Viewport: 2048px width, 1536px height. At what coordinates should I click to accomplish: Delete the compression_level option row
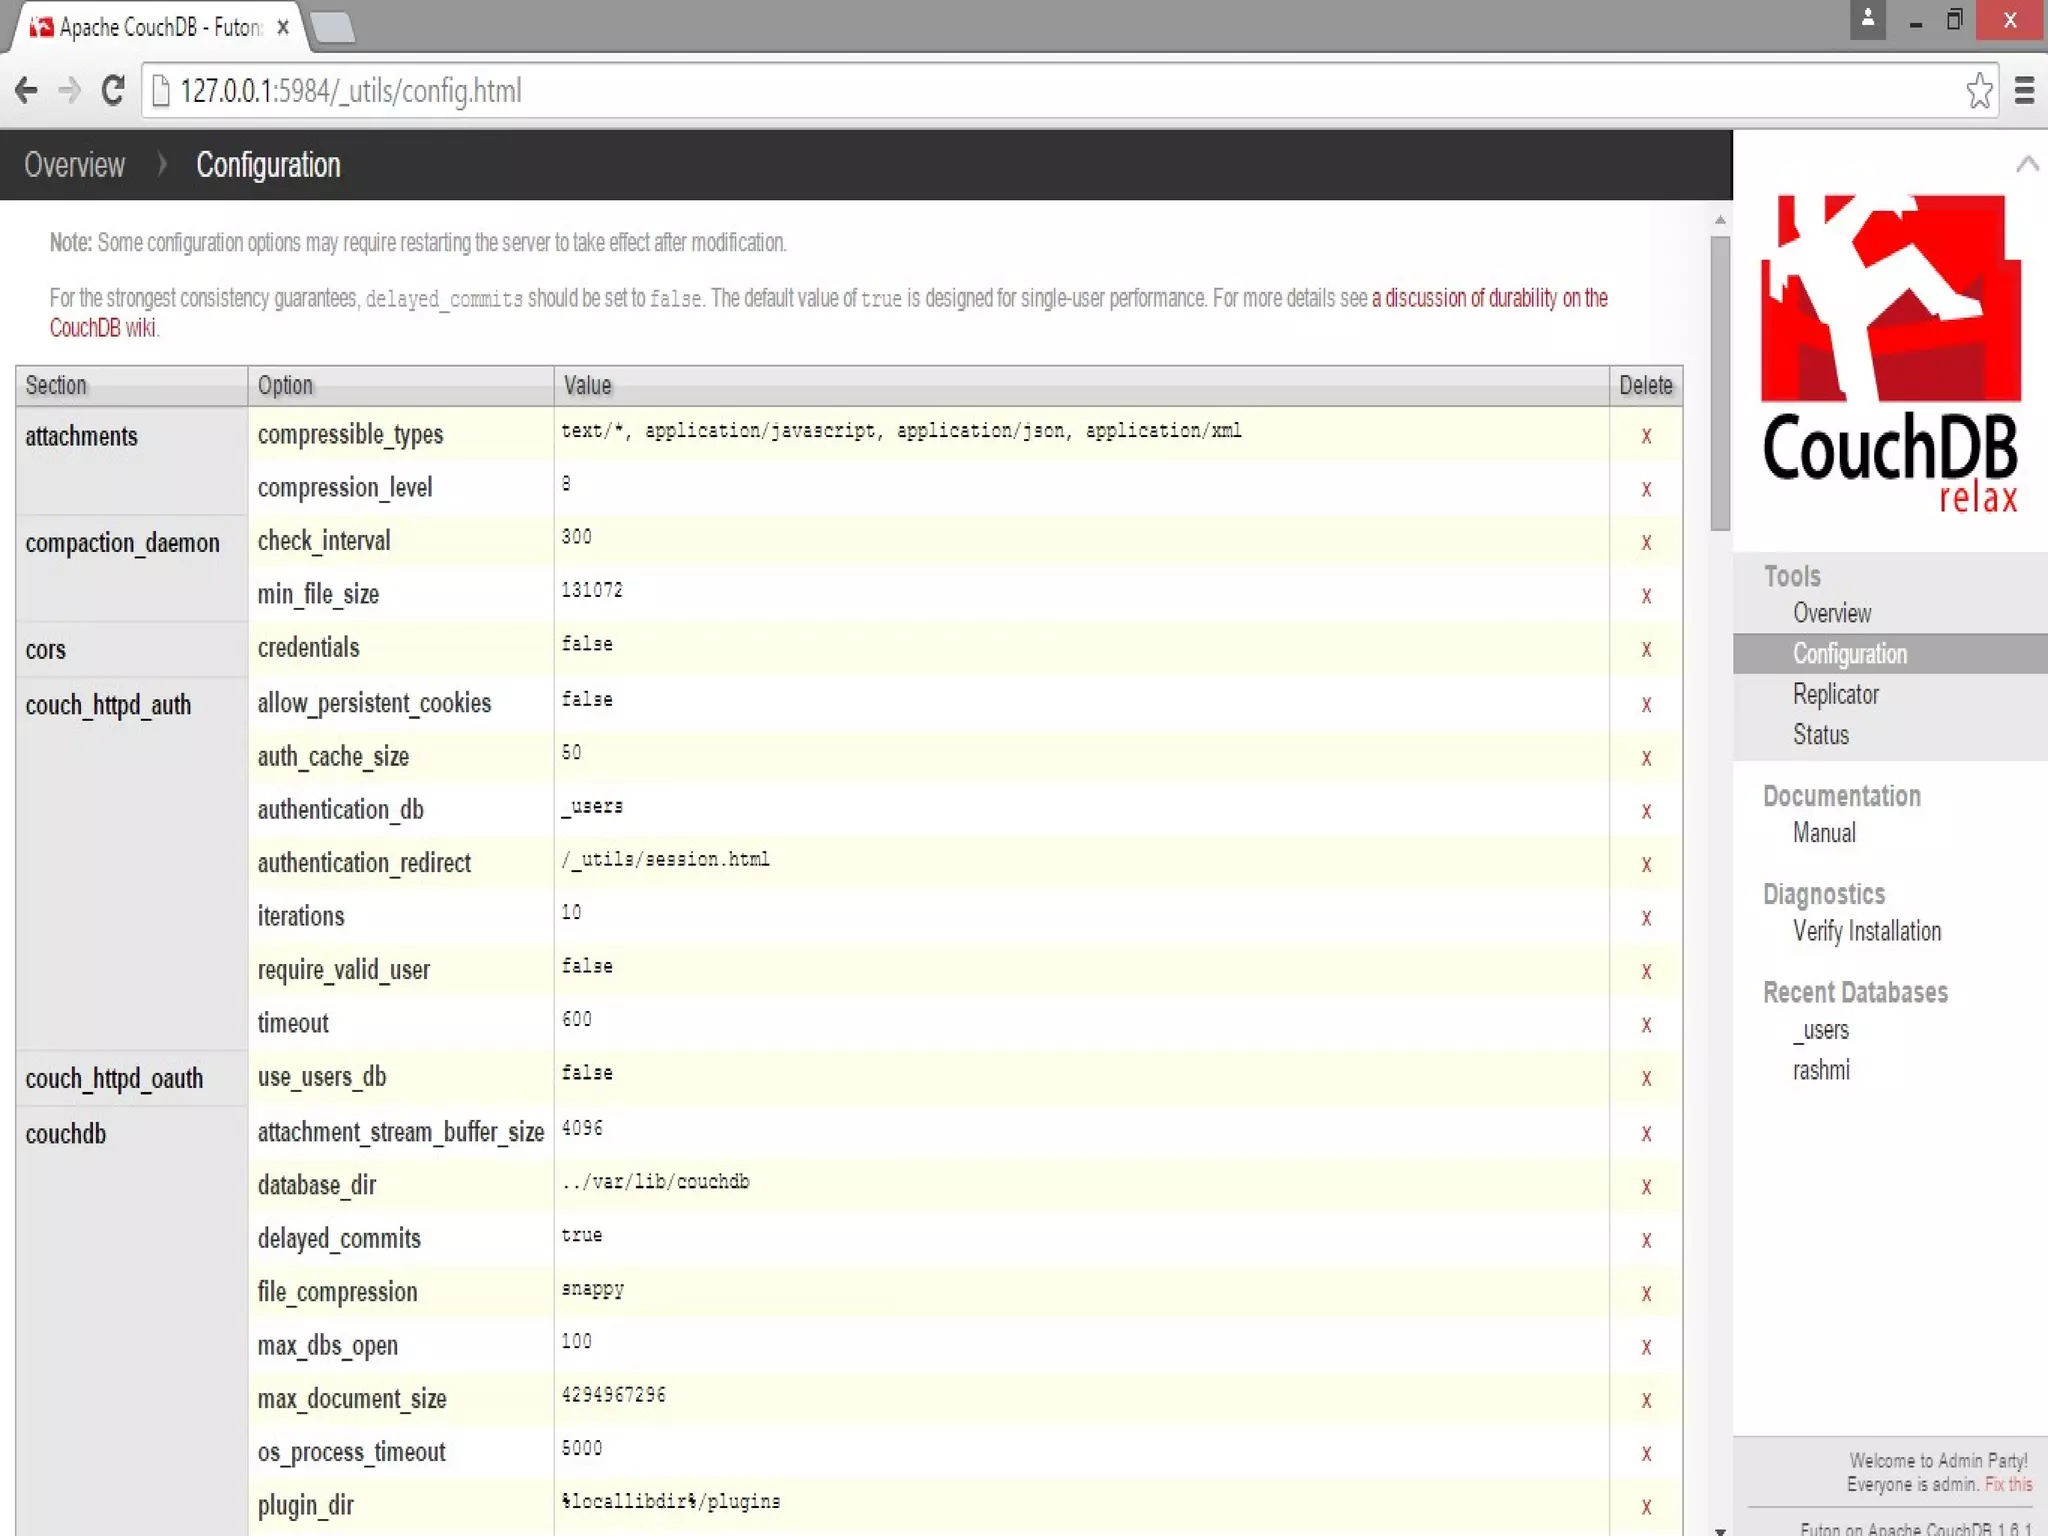pyautogui.click(x=1645, y=489)
